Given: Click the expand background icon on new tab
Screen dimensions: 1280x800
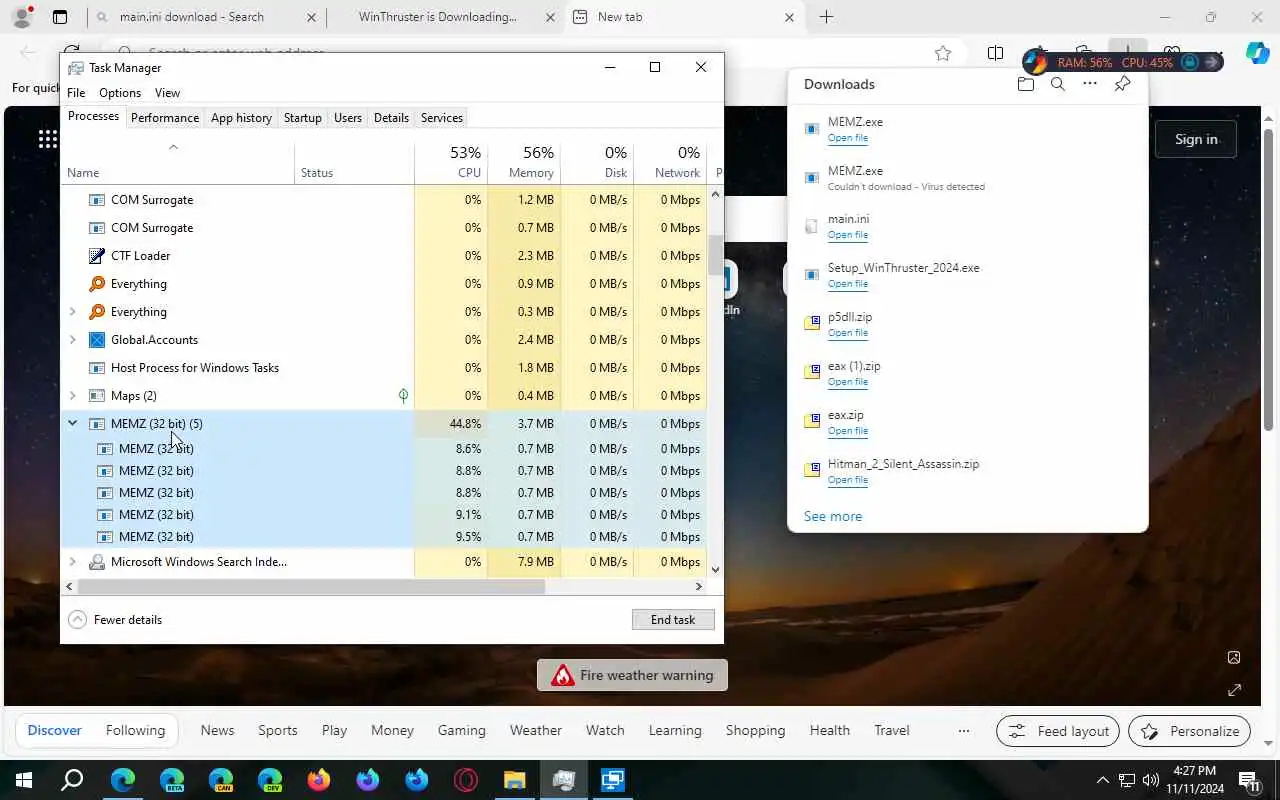Looking at the screenshot, I should pyautogui.click(x=1234, y=690).
